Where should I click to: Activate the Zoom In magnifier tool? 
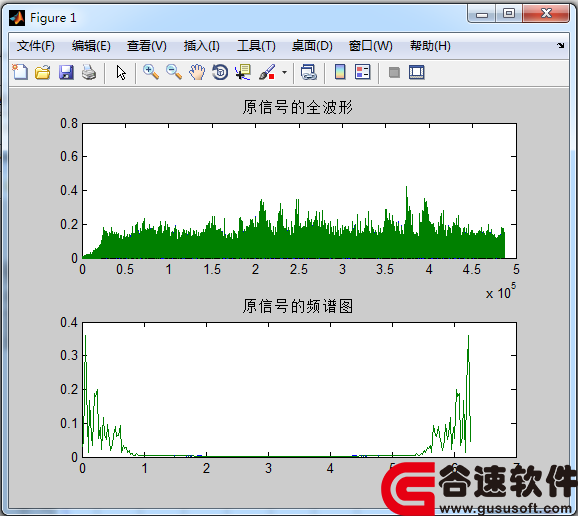pyautogui.click(x=151, y=72)
